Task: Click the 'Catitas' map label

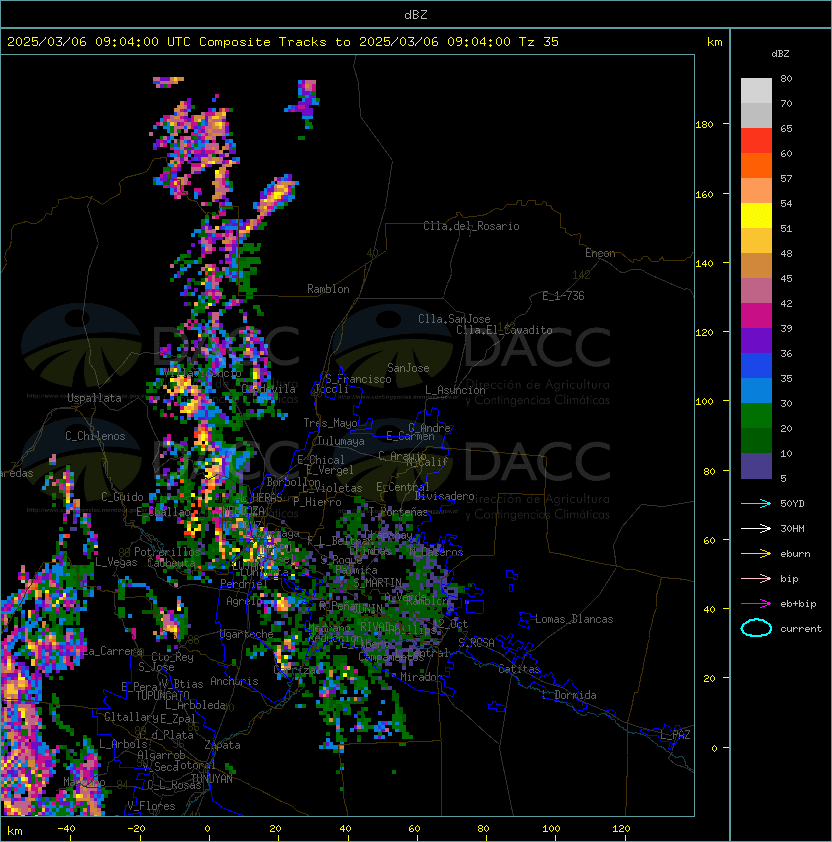Action: click(519, 669)
